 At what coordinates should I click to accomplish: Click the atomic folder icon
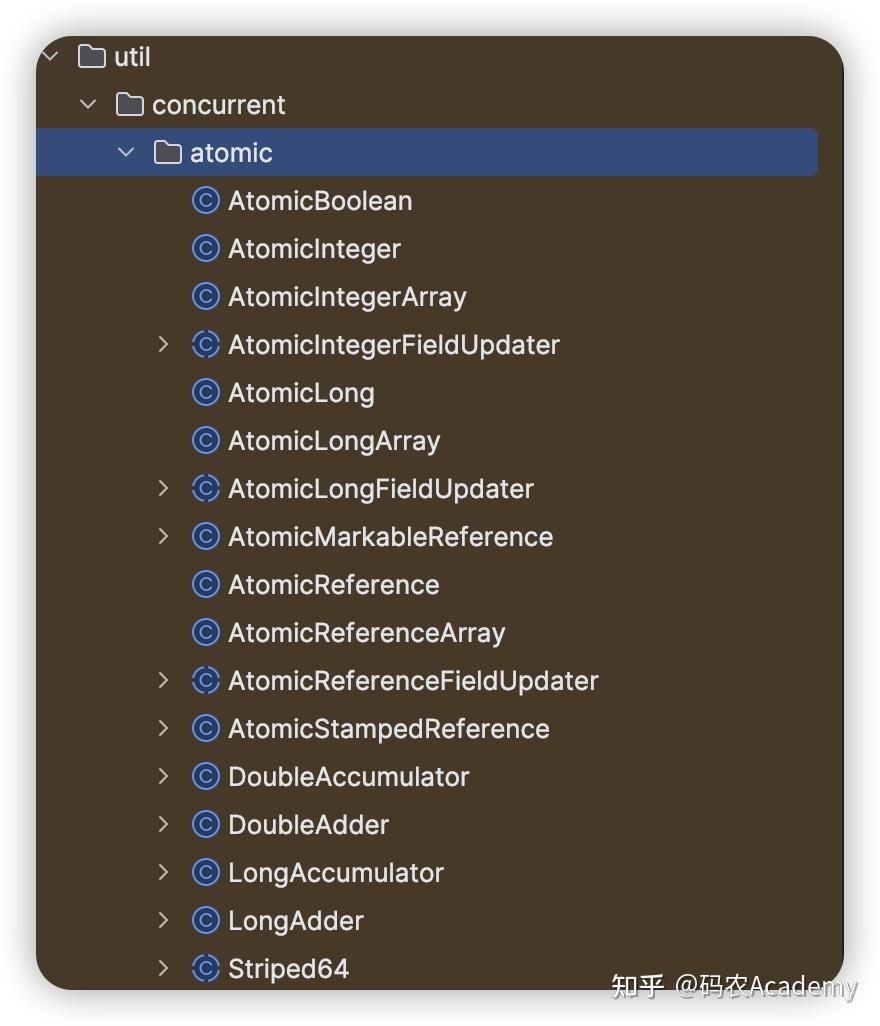click(168, 153)
